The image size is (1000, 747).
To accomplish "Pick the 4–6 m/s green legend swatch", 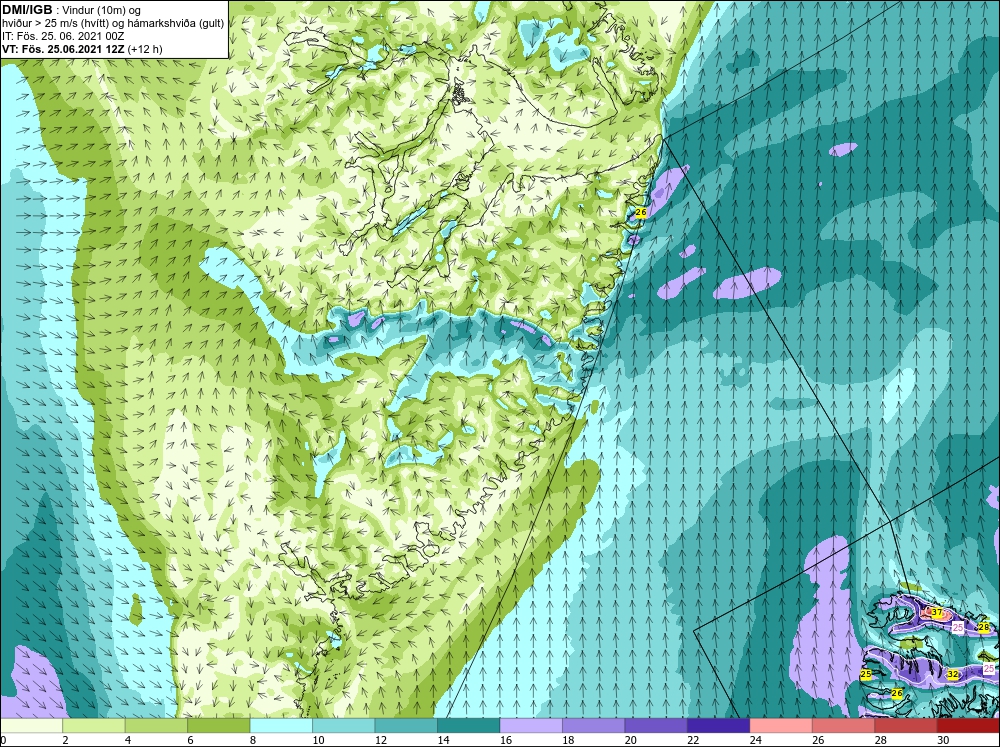I will click(156, 725).
